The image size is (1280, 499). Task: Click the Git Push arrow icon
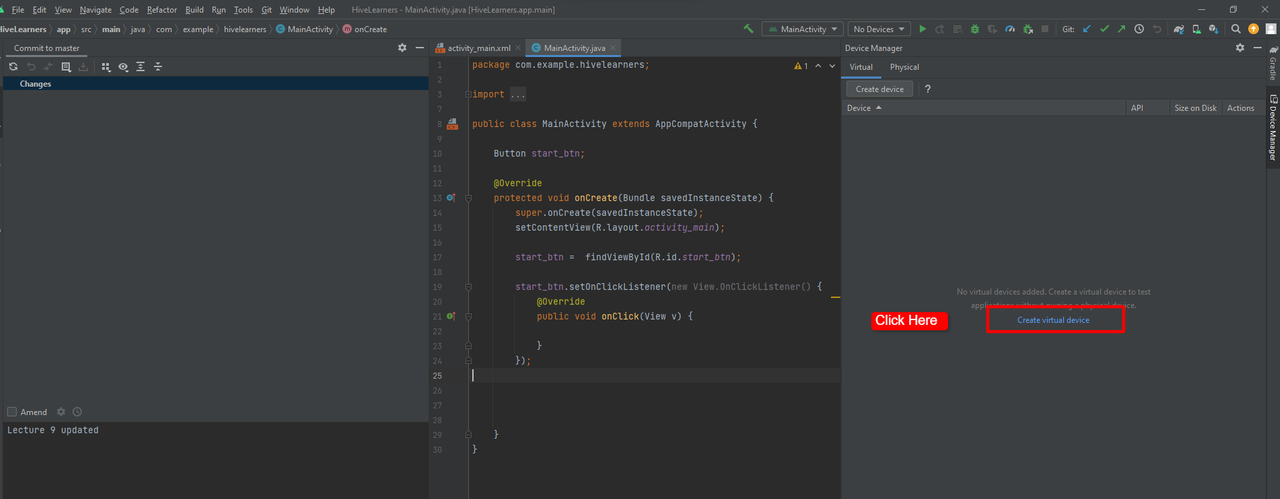coord(1121,29)
